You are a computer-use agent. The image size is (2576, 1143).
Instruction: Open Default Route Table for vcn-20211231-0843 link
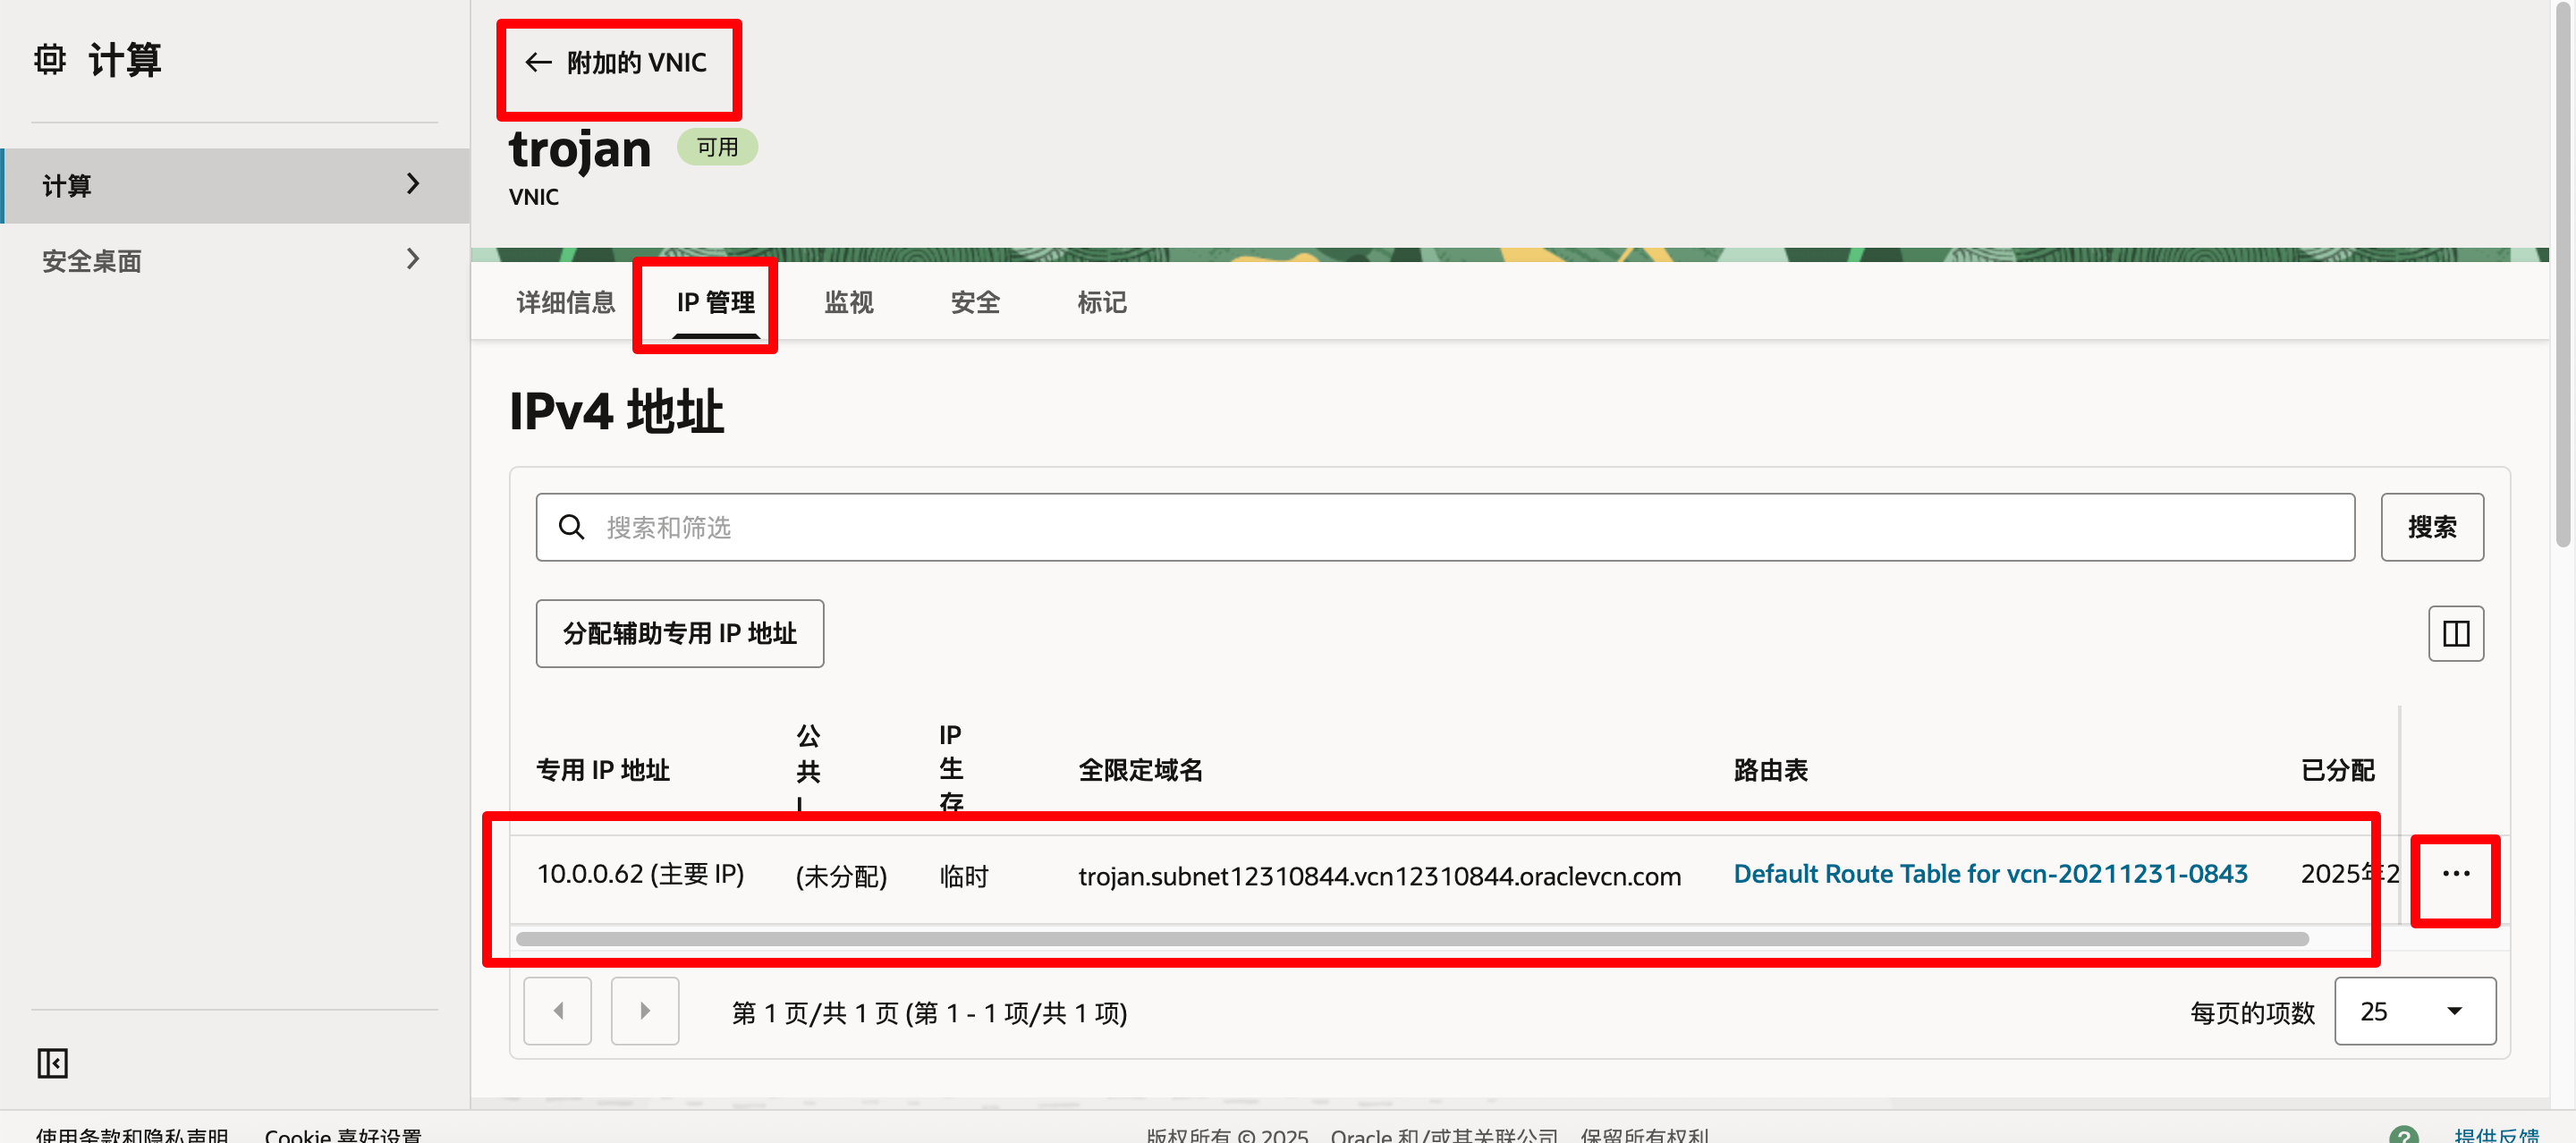coord(1989,874)
